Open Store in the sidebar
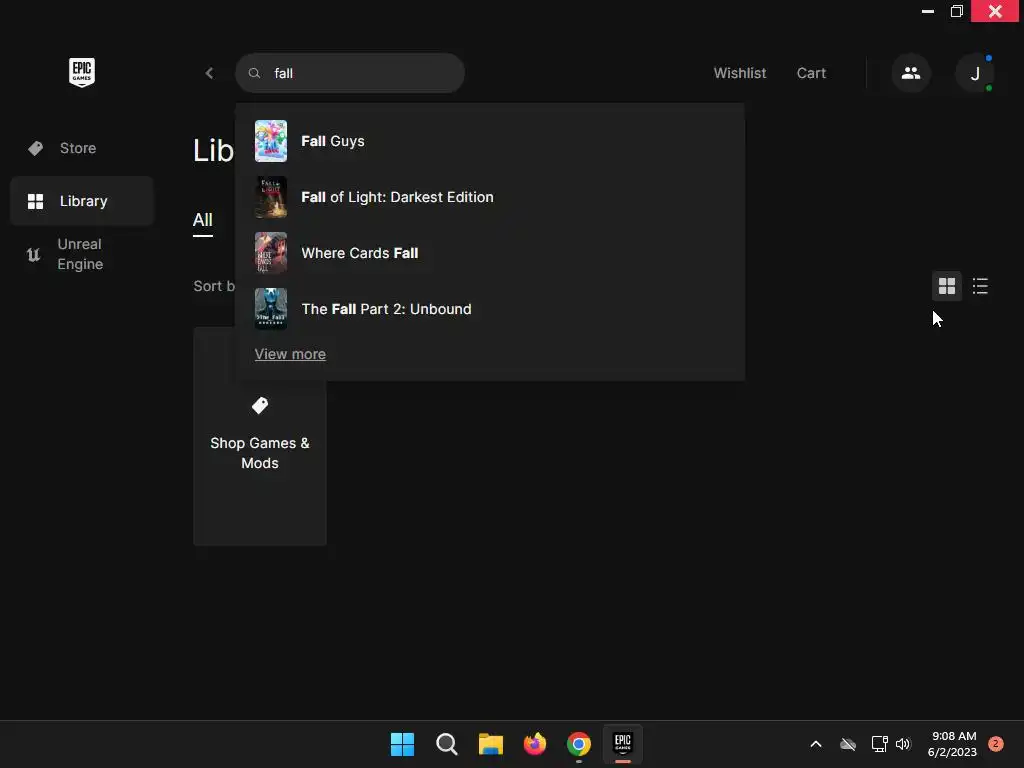Viewport: 1024px width, 768px height. click(82, 148)
